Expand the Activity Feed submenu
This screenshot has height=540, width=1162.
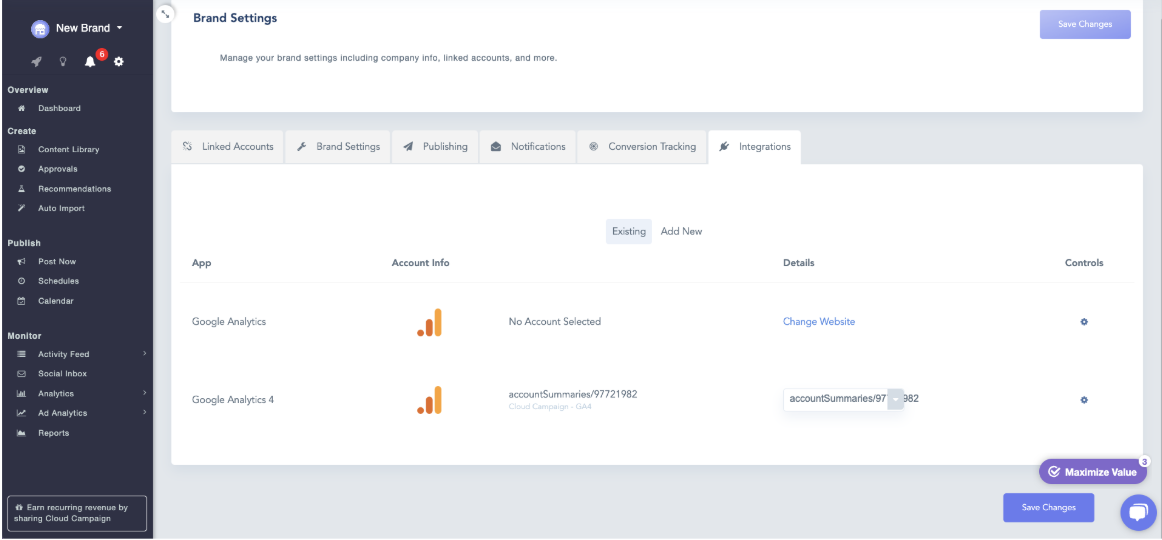144,354
